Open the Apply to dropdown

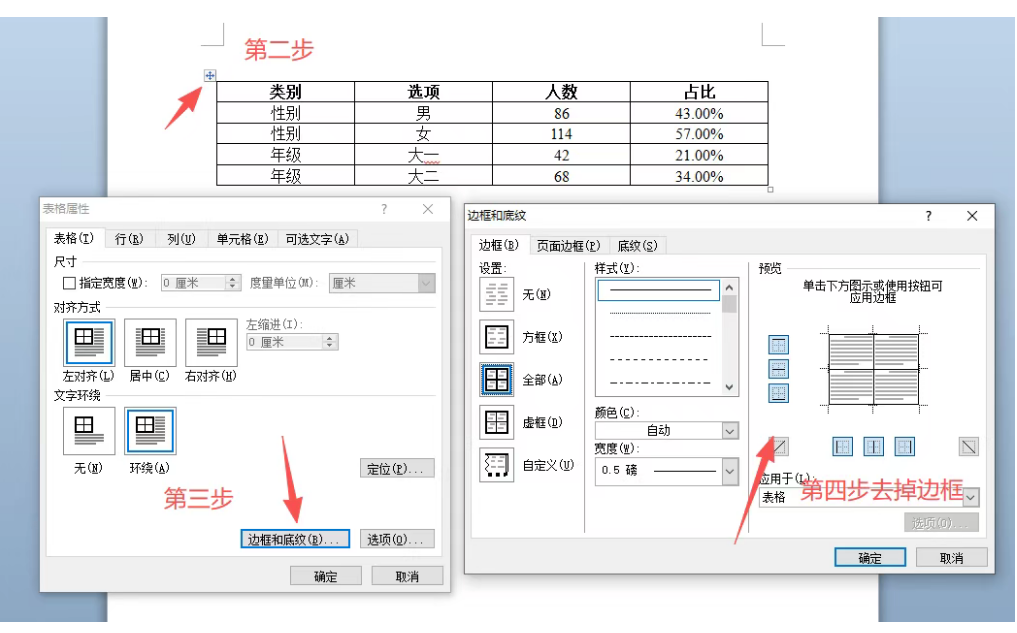971,497
